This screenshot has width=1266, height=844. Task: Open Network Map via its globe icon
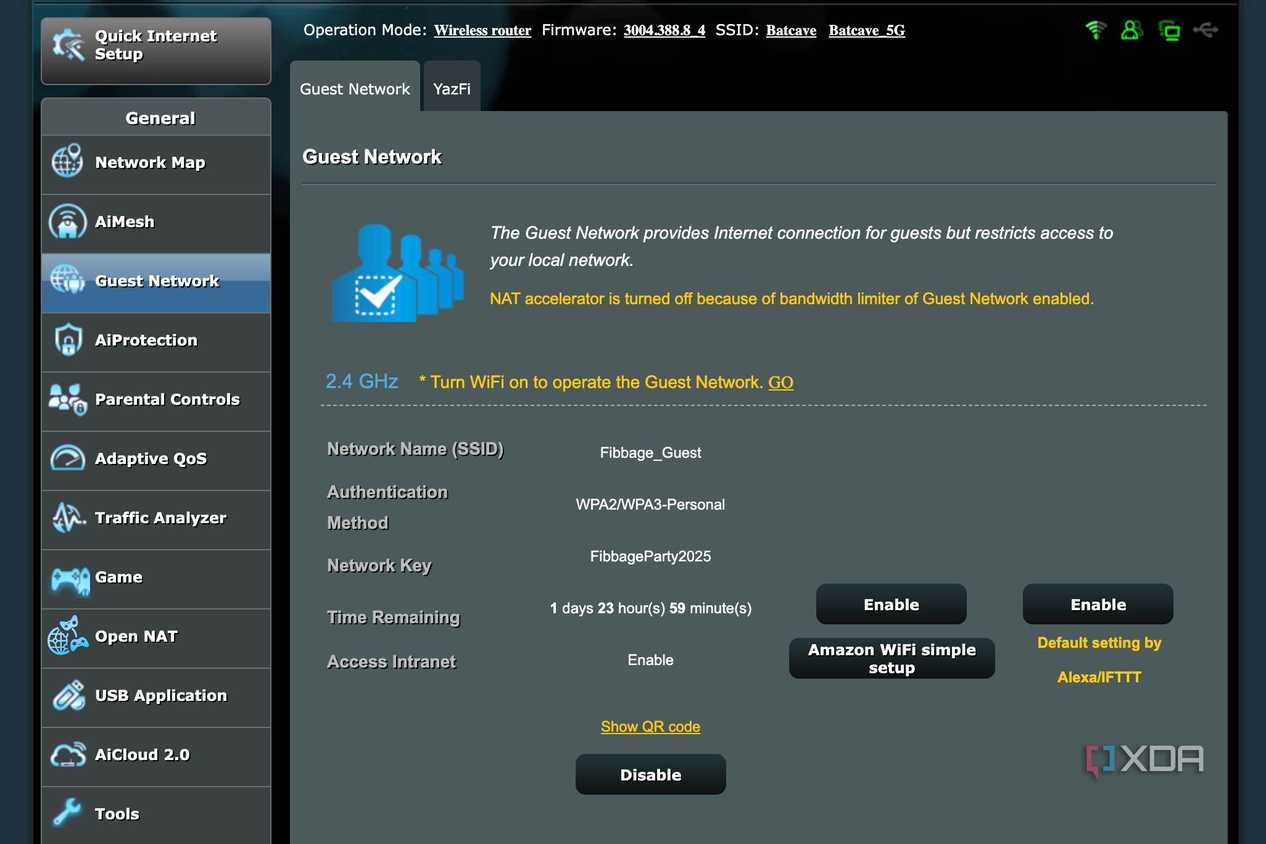click(x=67, y=162)
